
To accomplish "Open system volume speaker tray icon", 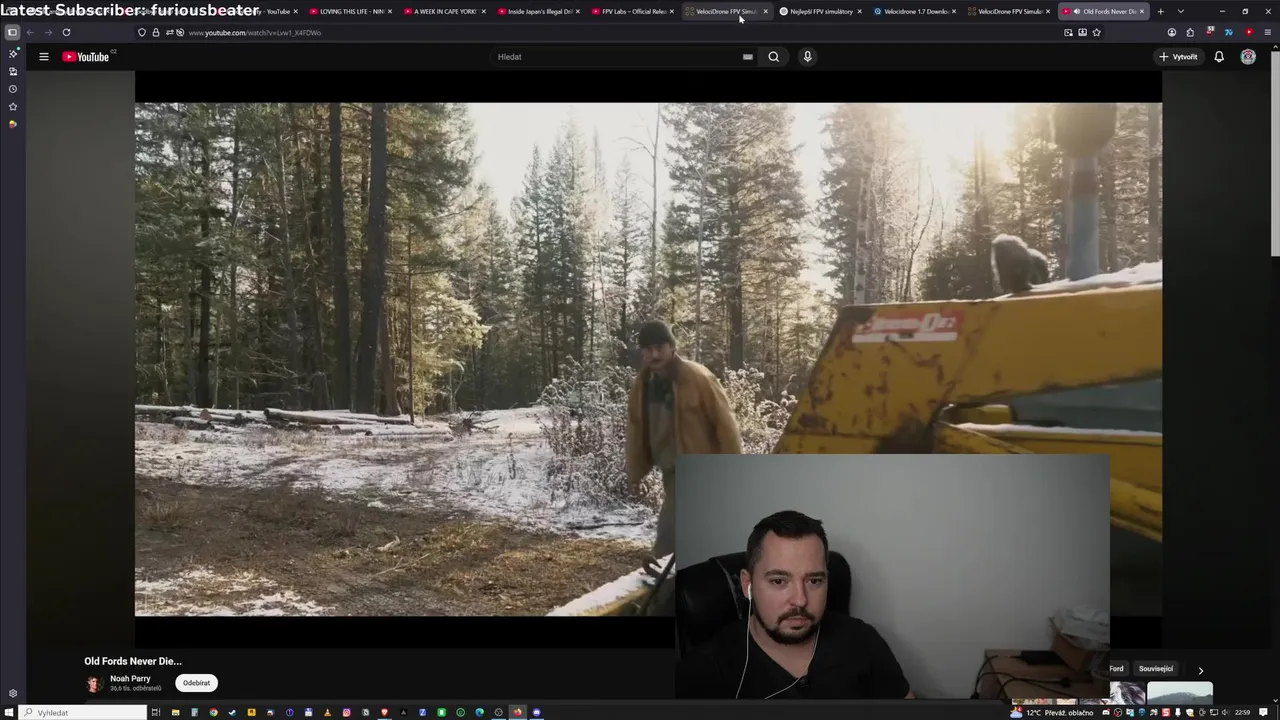I will [1225, 712].
